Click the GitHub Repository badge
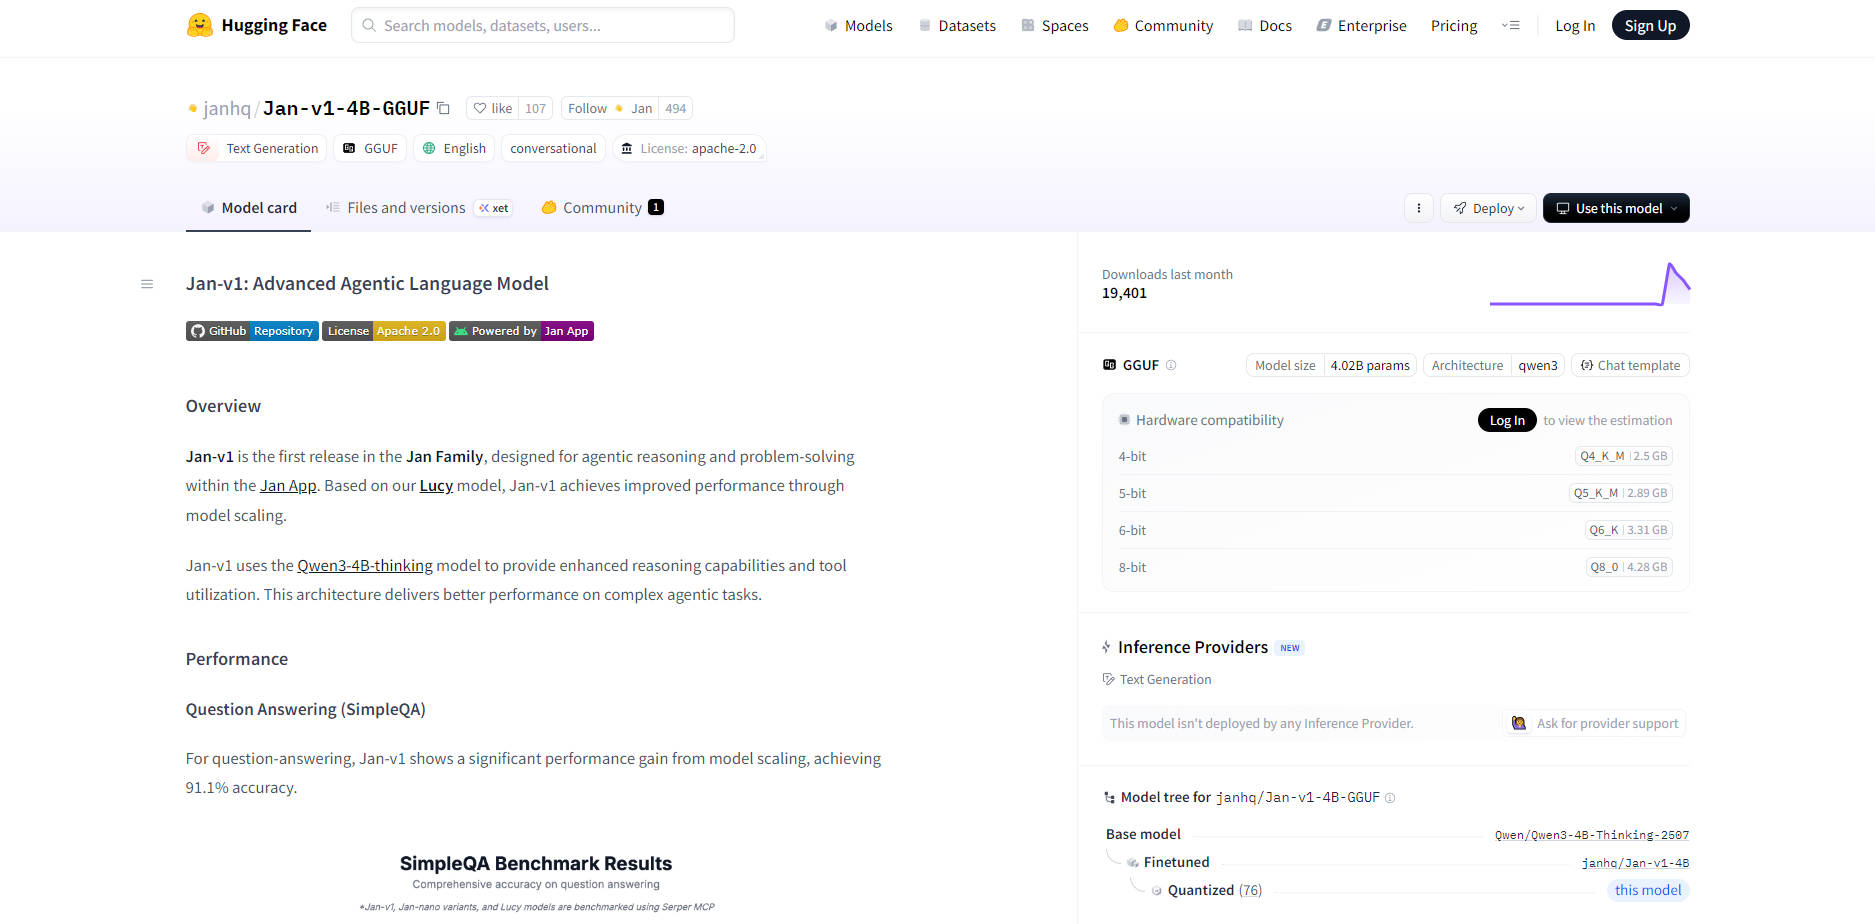This screenshot has width=1875, height=924. point(252,331)
